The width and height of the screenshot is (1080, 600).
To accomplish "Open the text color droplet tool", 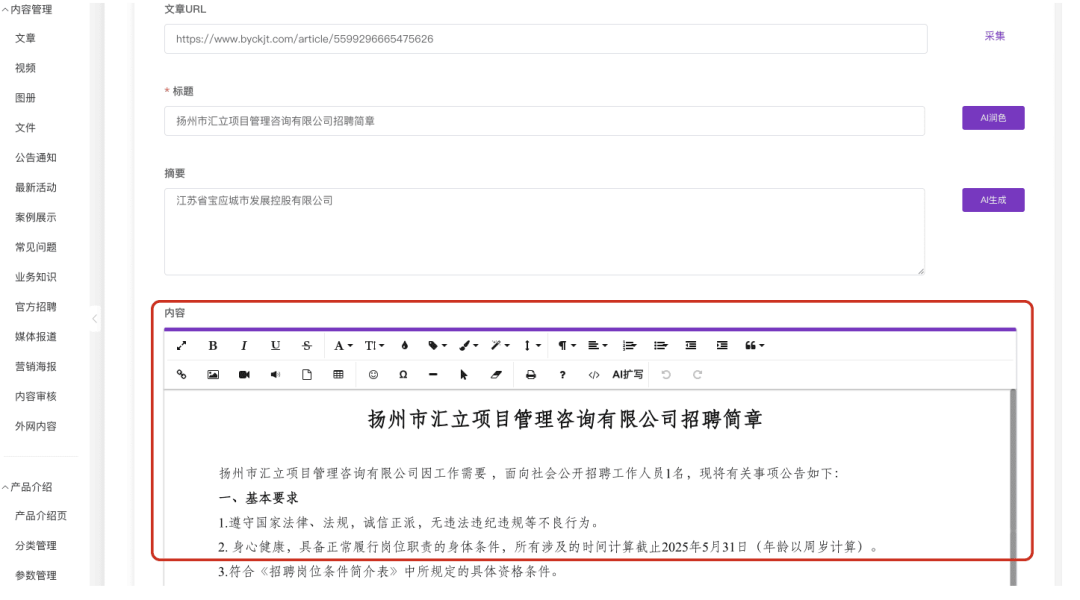I will pyautogui.click(x=405, y=346).
